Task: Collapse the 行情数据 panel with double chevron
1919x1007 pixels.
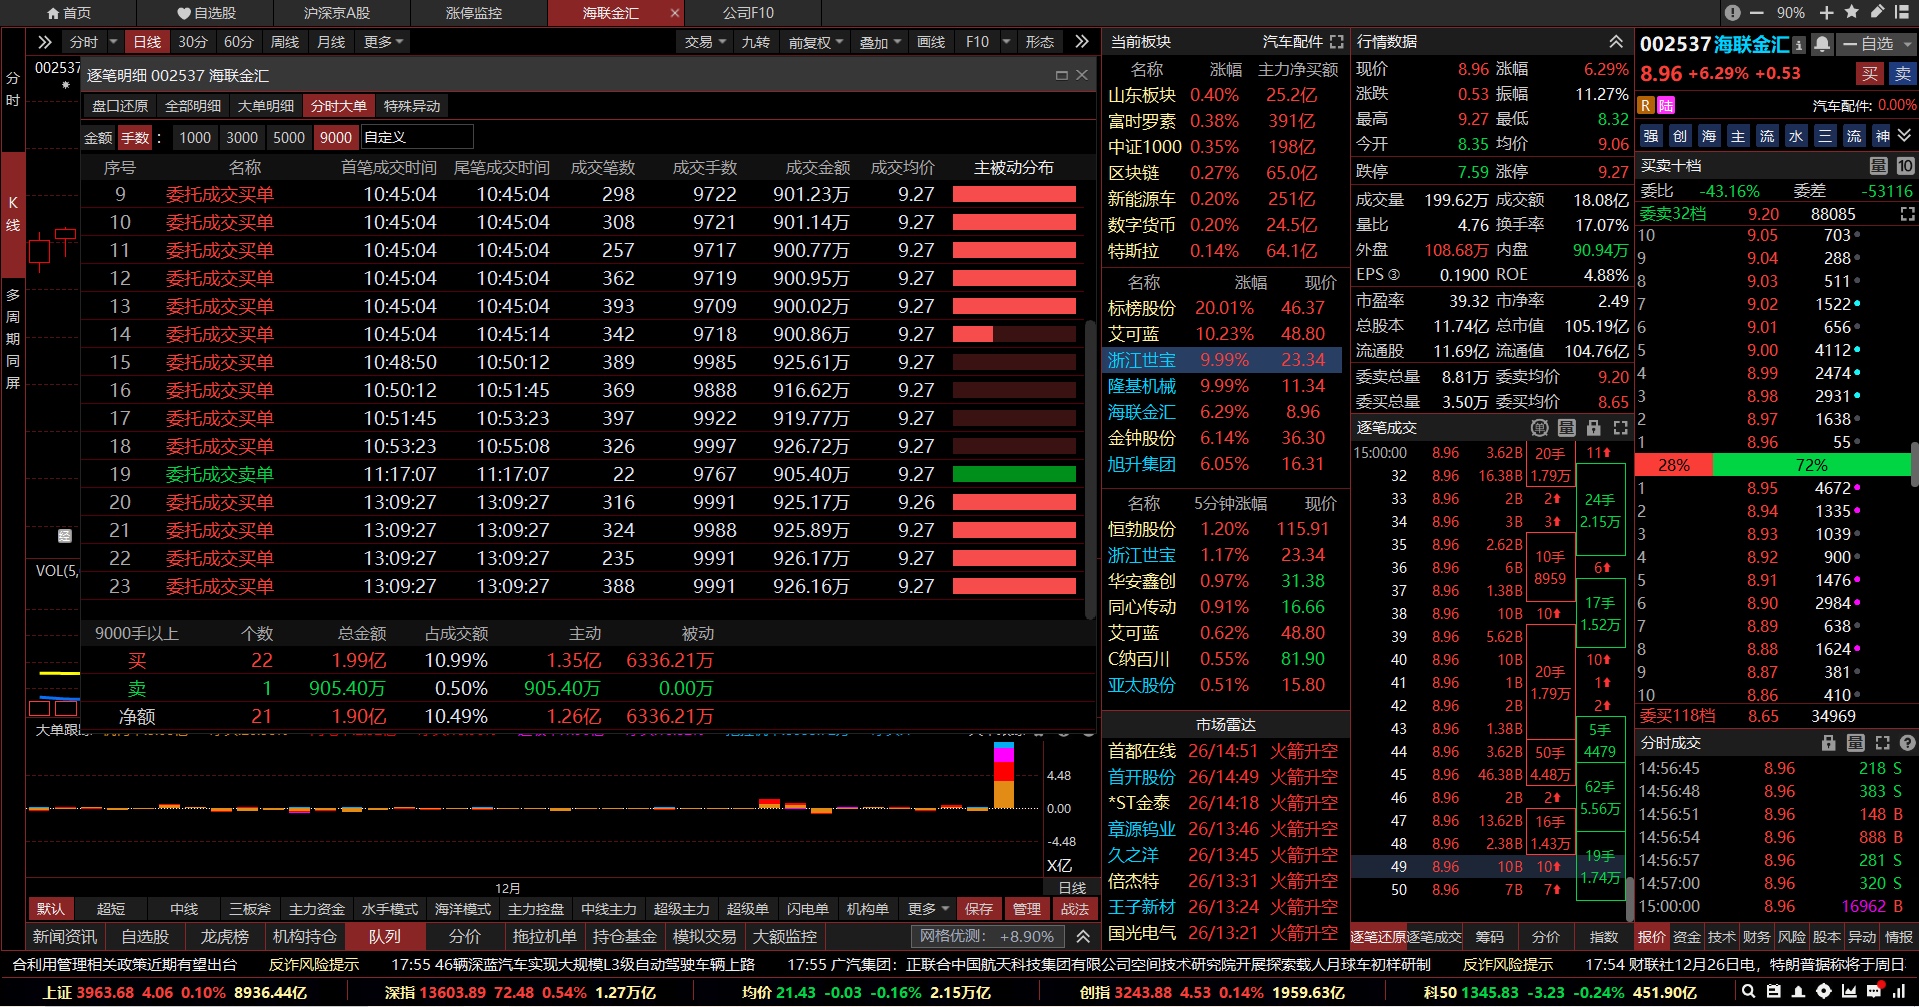Action: [x=1616, y=42]
